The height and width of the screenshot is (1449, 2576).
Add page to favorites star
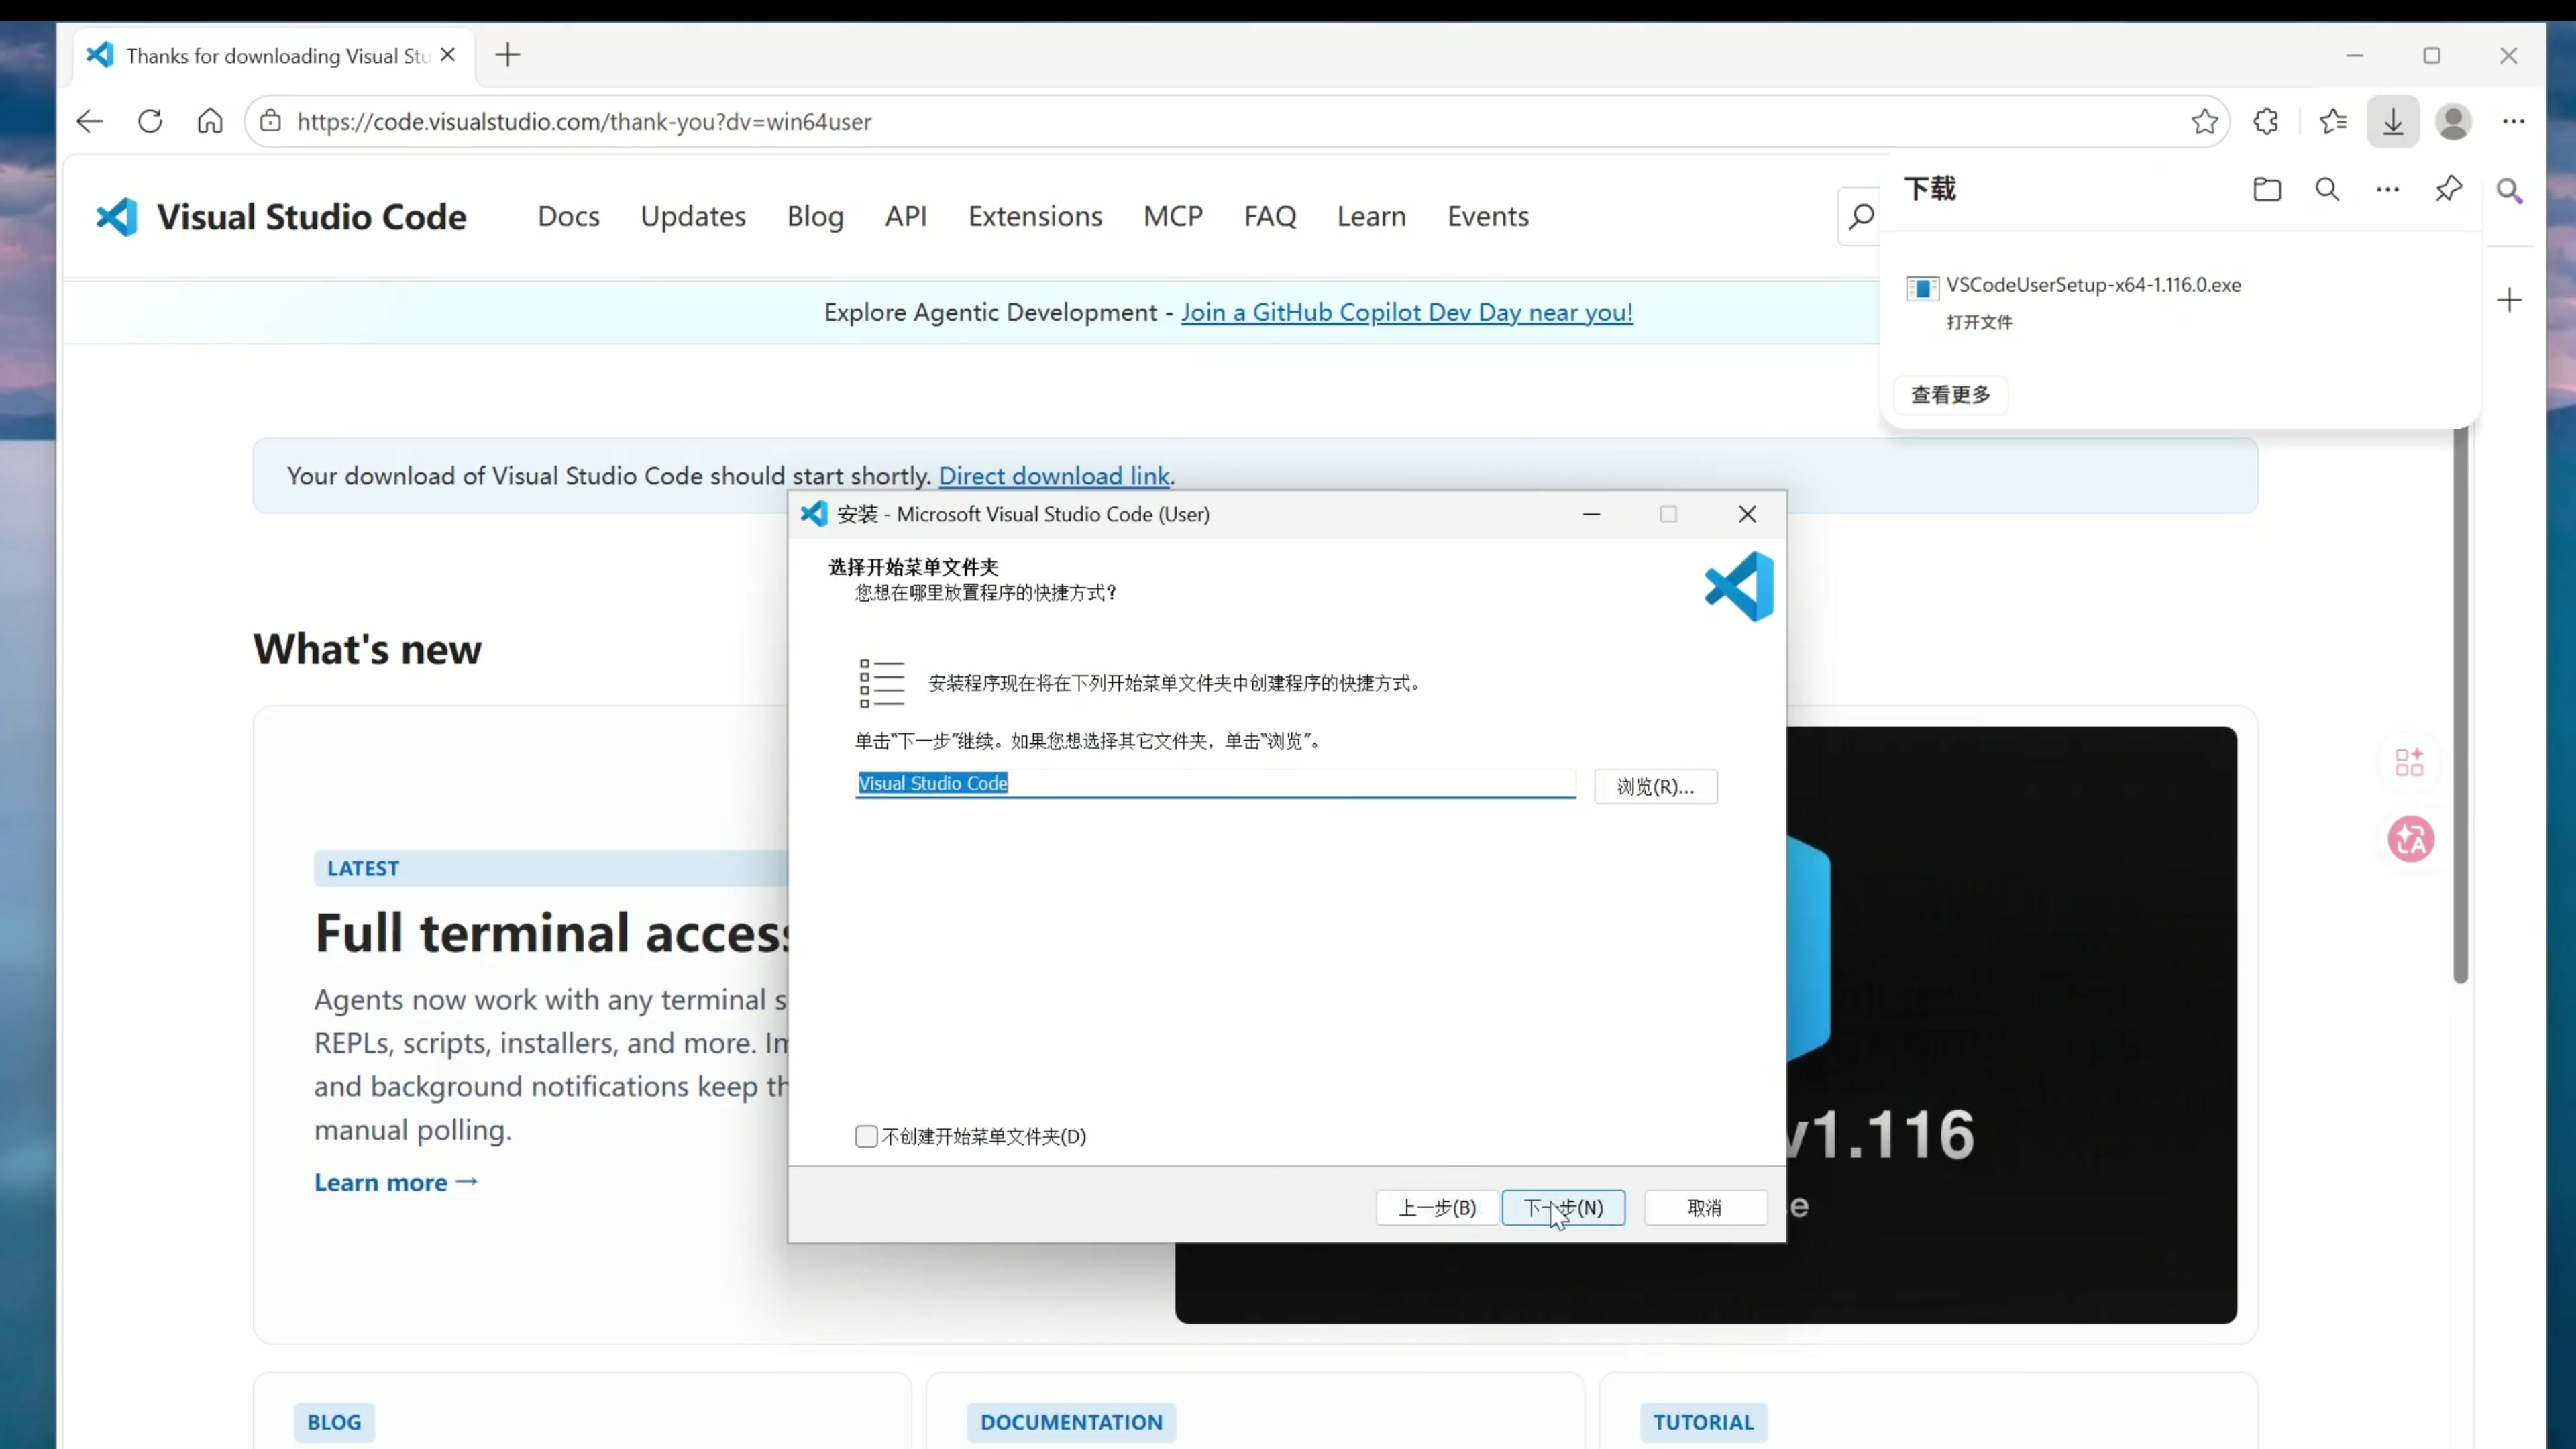(2204, 122)
